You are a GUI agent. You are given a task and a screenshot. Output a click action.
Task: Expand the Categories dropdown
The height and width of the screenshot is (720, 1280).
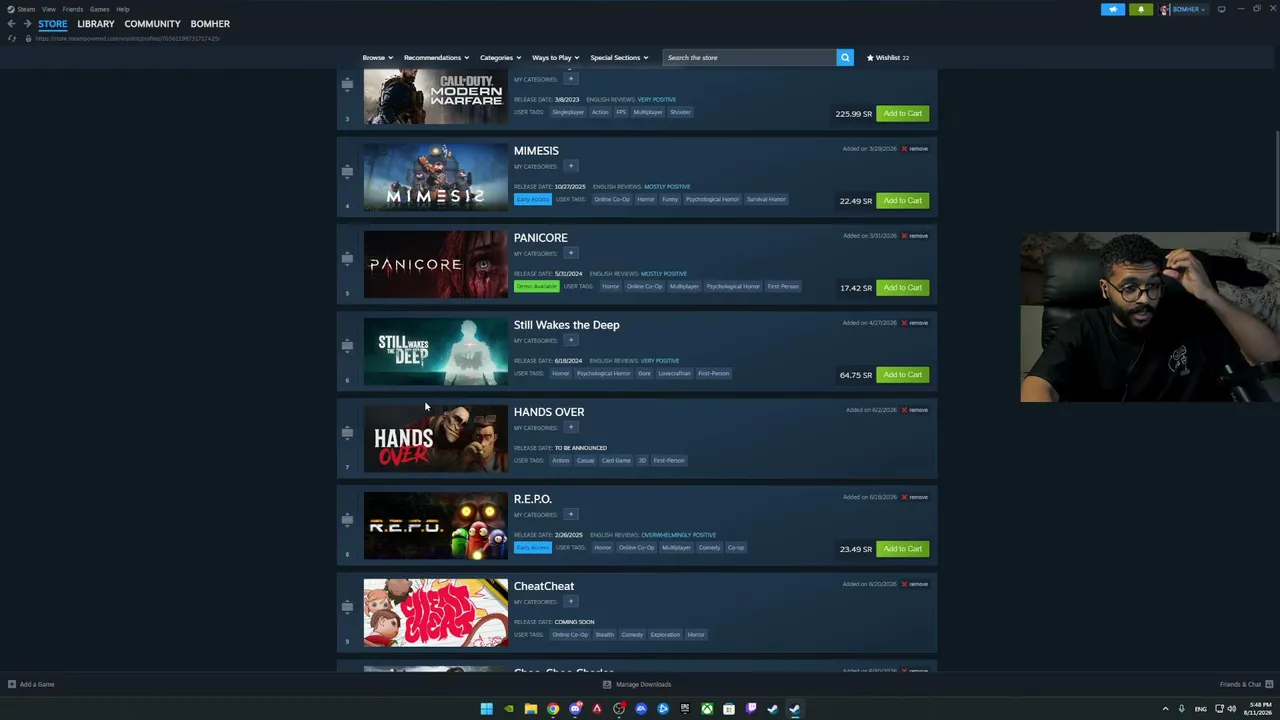point(500,57)
